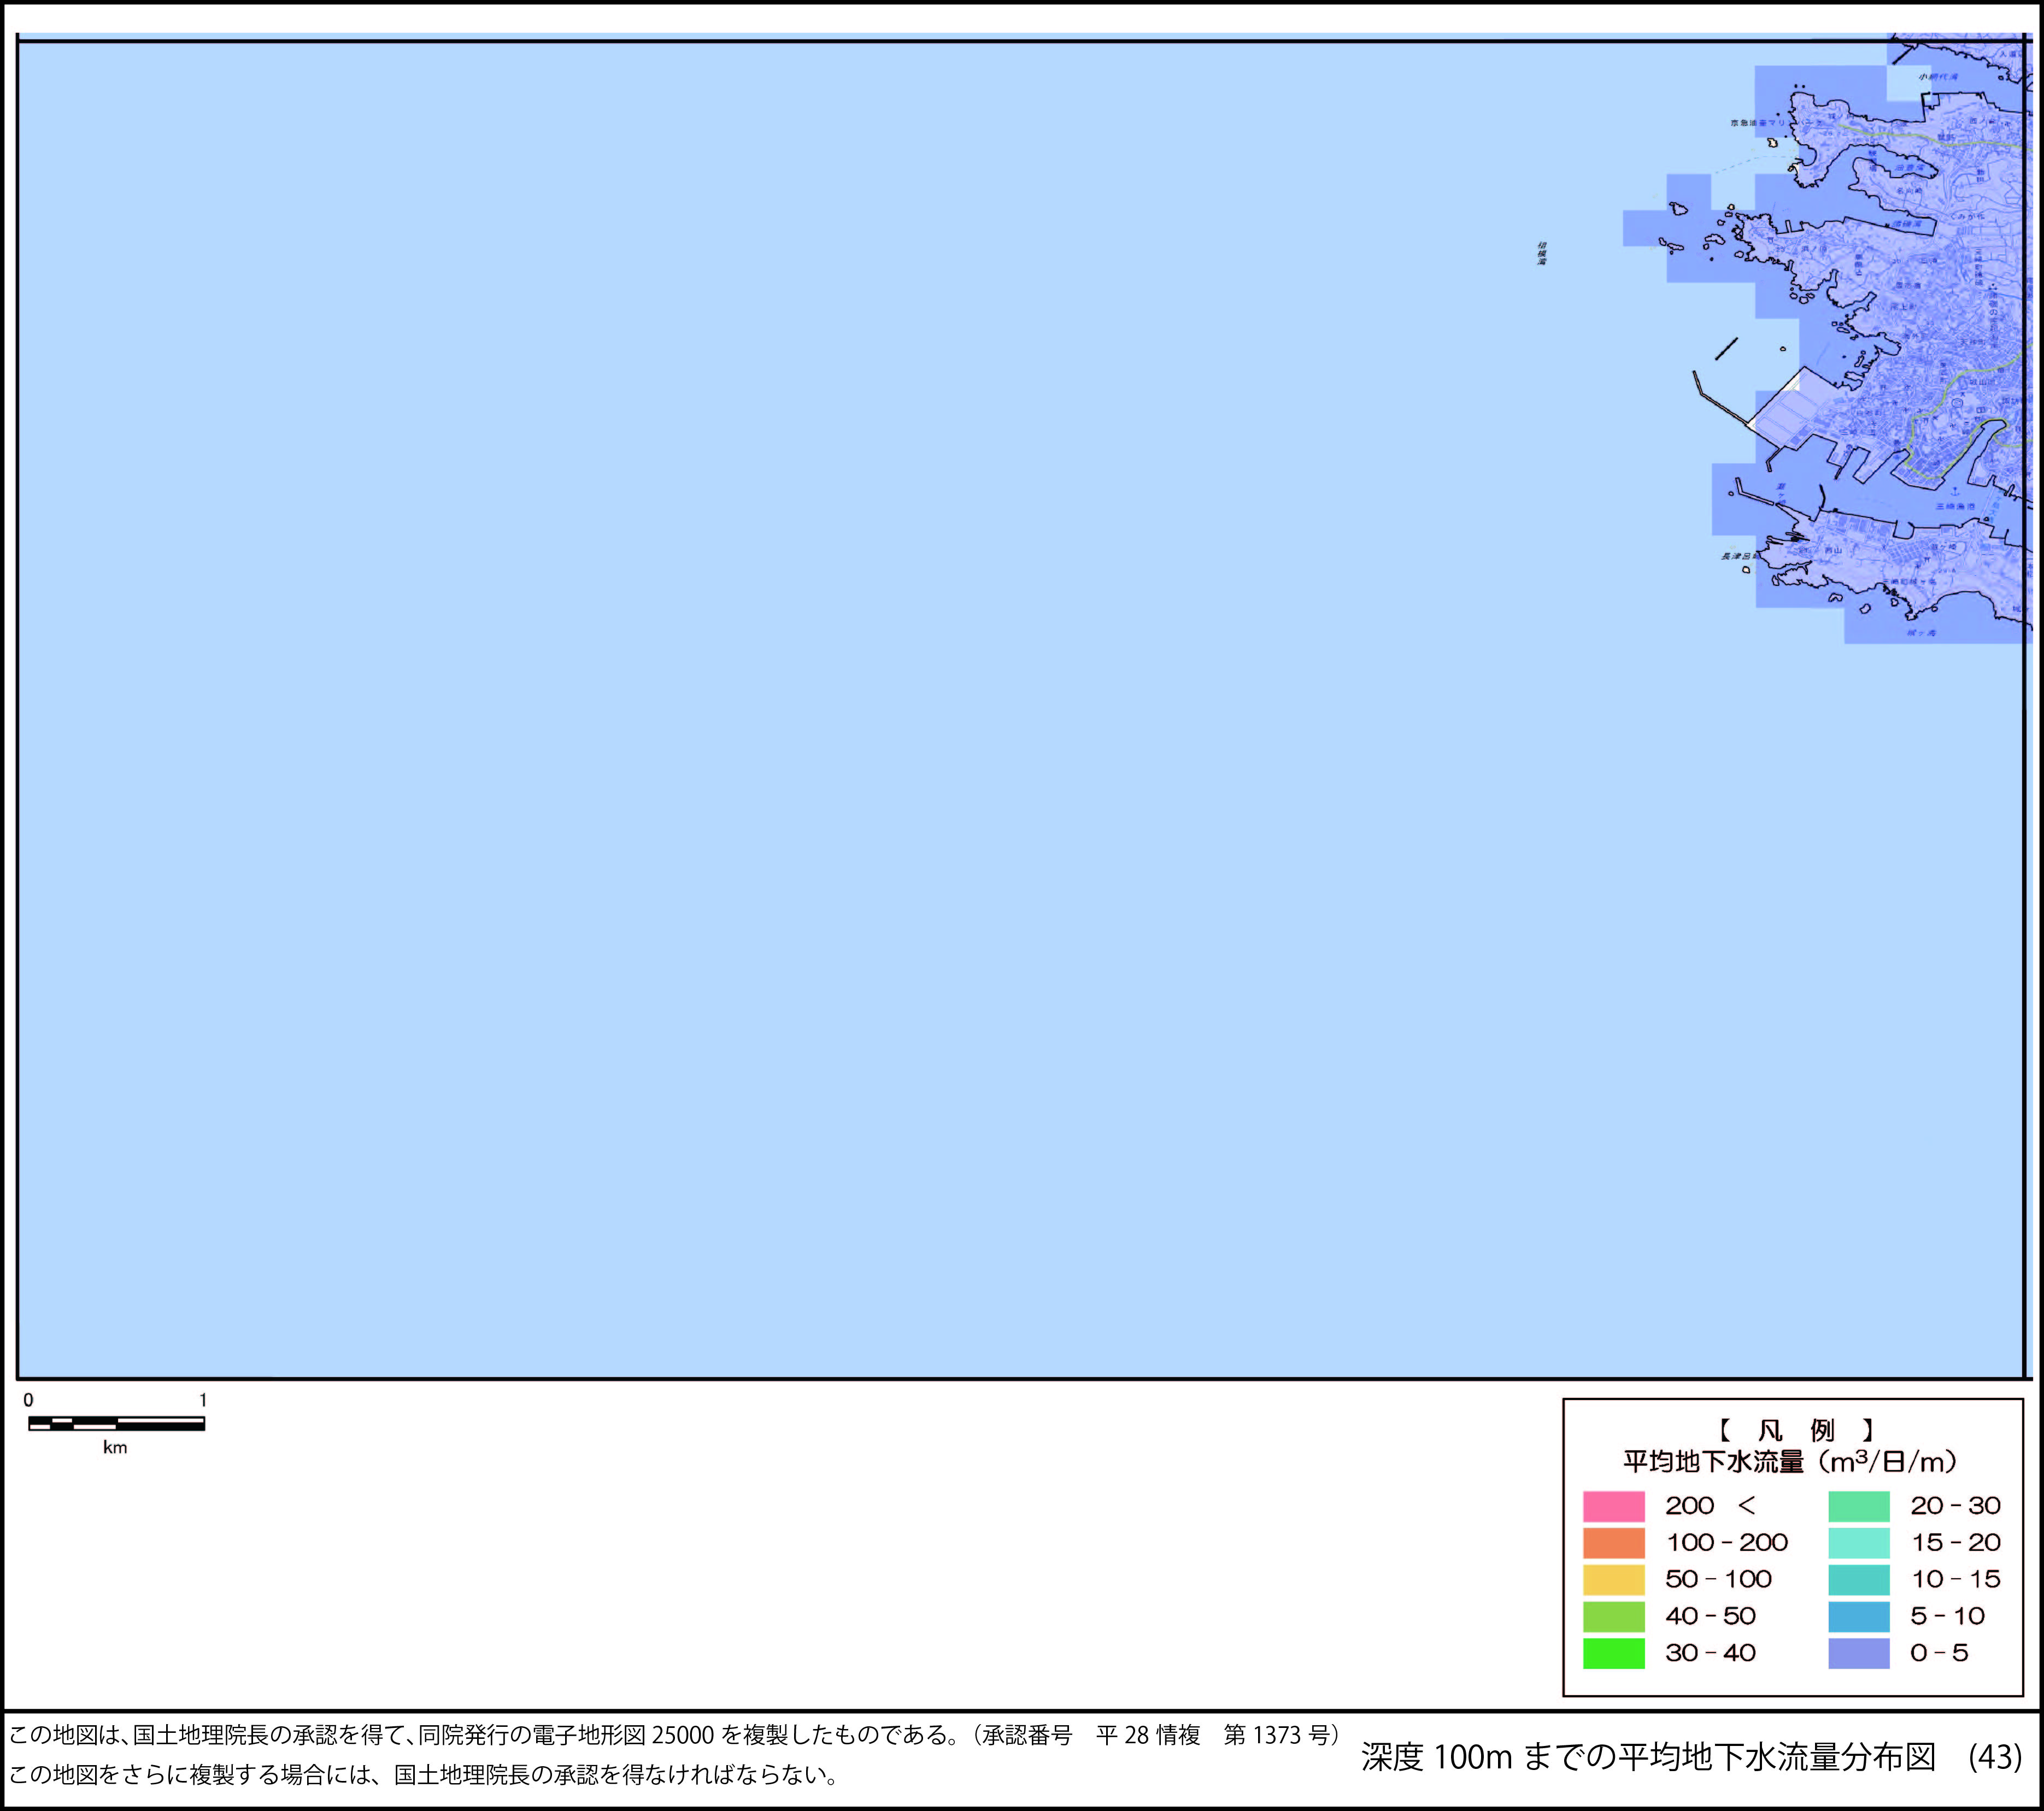Click the 'km' label under the scale bar
The image size is (2044, 1811).
tap(115, 1448)
